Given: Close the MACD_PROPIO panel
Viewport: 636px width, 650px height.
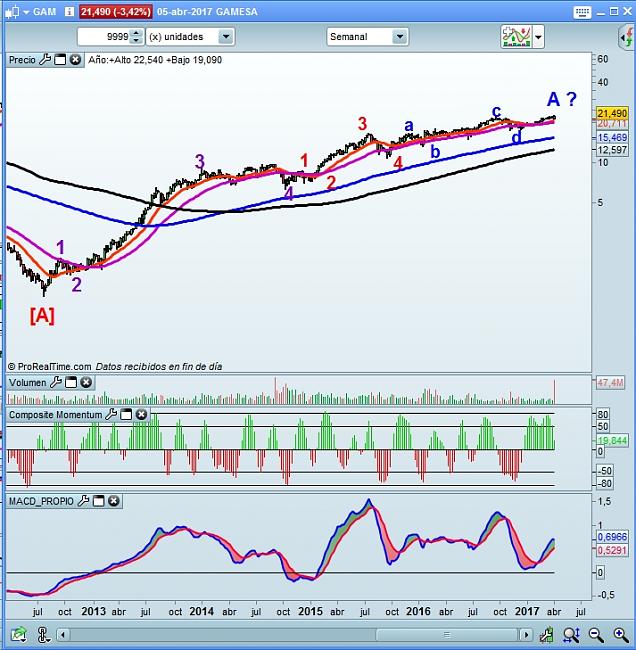Looking at the screenshot, I should coord(114,501).
